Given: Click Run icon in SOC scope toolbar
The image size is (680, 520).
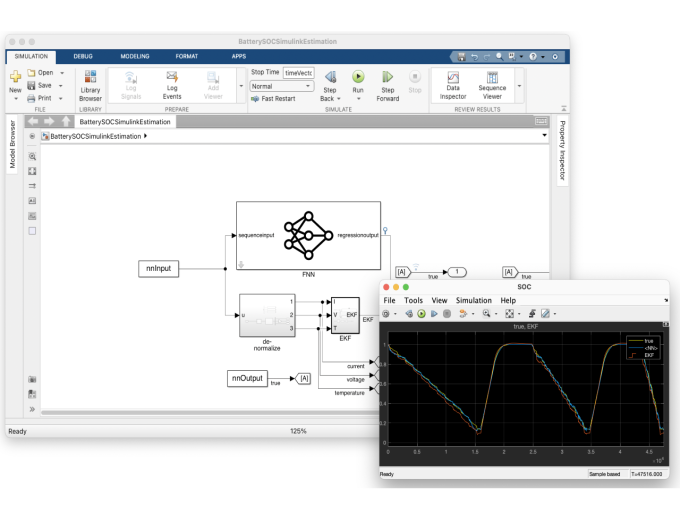Looking at the screenshot, I should point(421,314).
